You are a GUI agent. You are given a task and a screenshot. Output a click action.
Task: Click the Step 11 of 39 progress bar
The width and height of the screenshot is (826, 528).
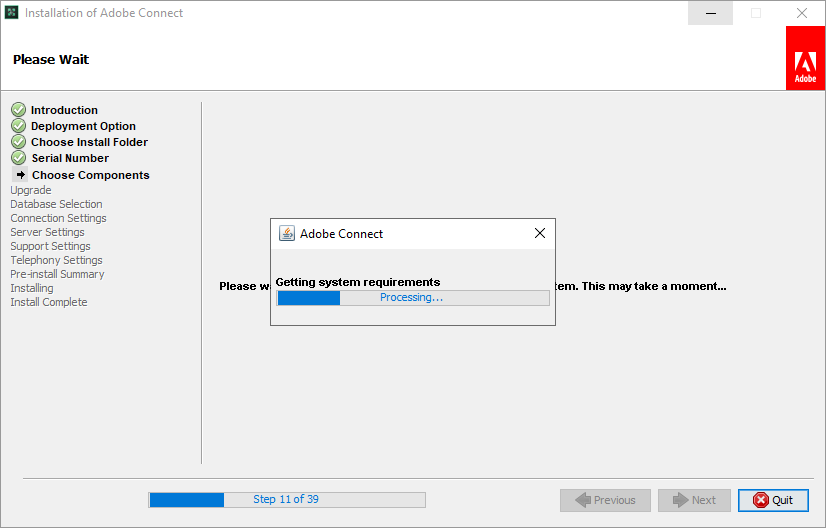(x=287, y=500)
